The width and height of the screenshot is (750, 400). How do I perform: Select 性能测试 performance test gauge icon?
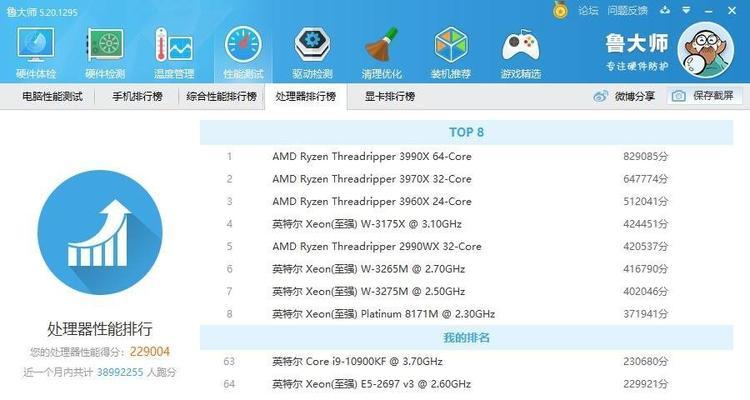coord(243,44)
